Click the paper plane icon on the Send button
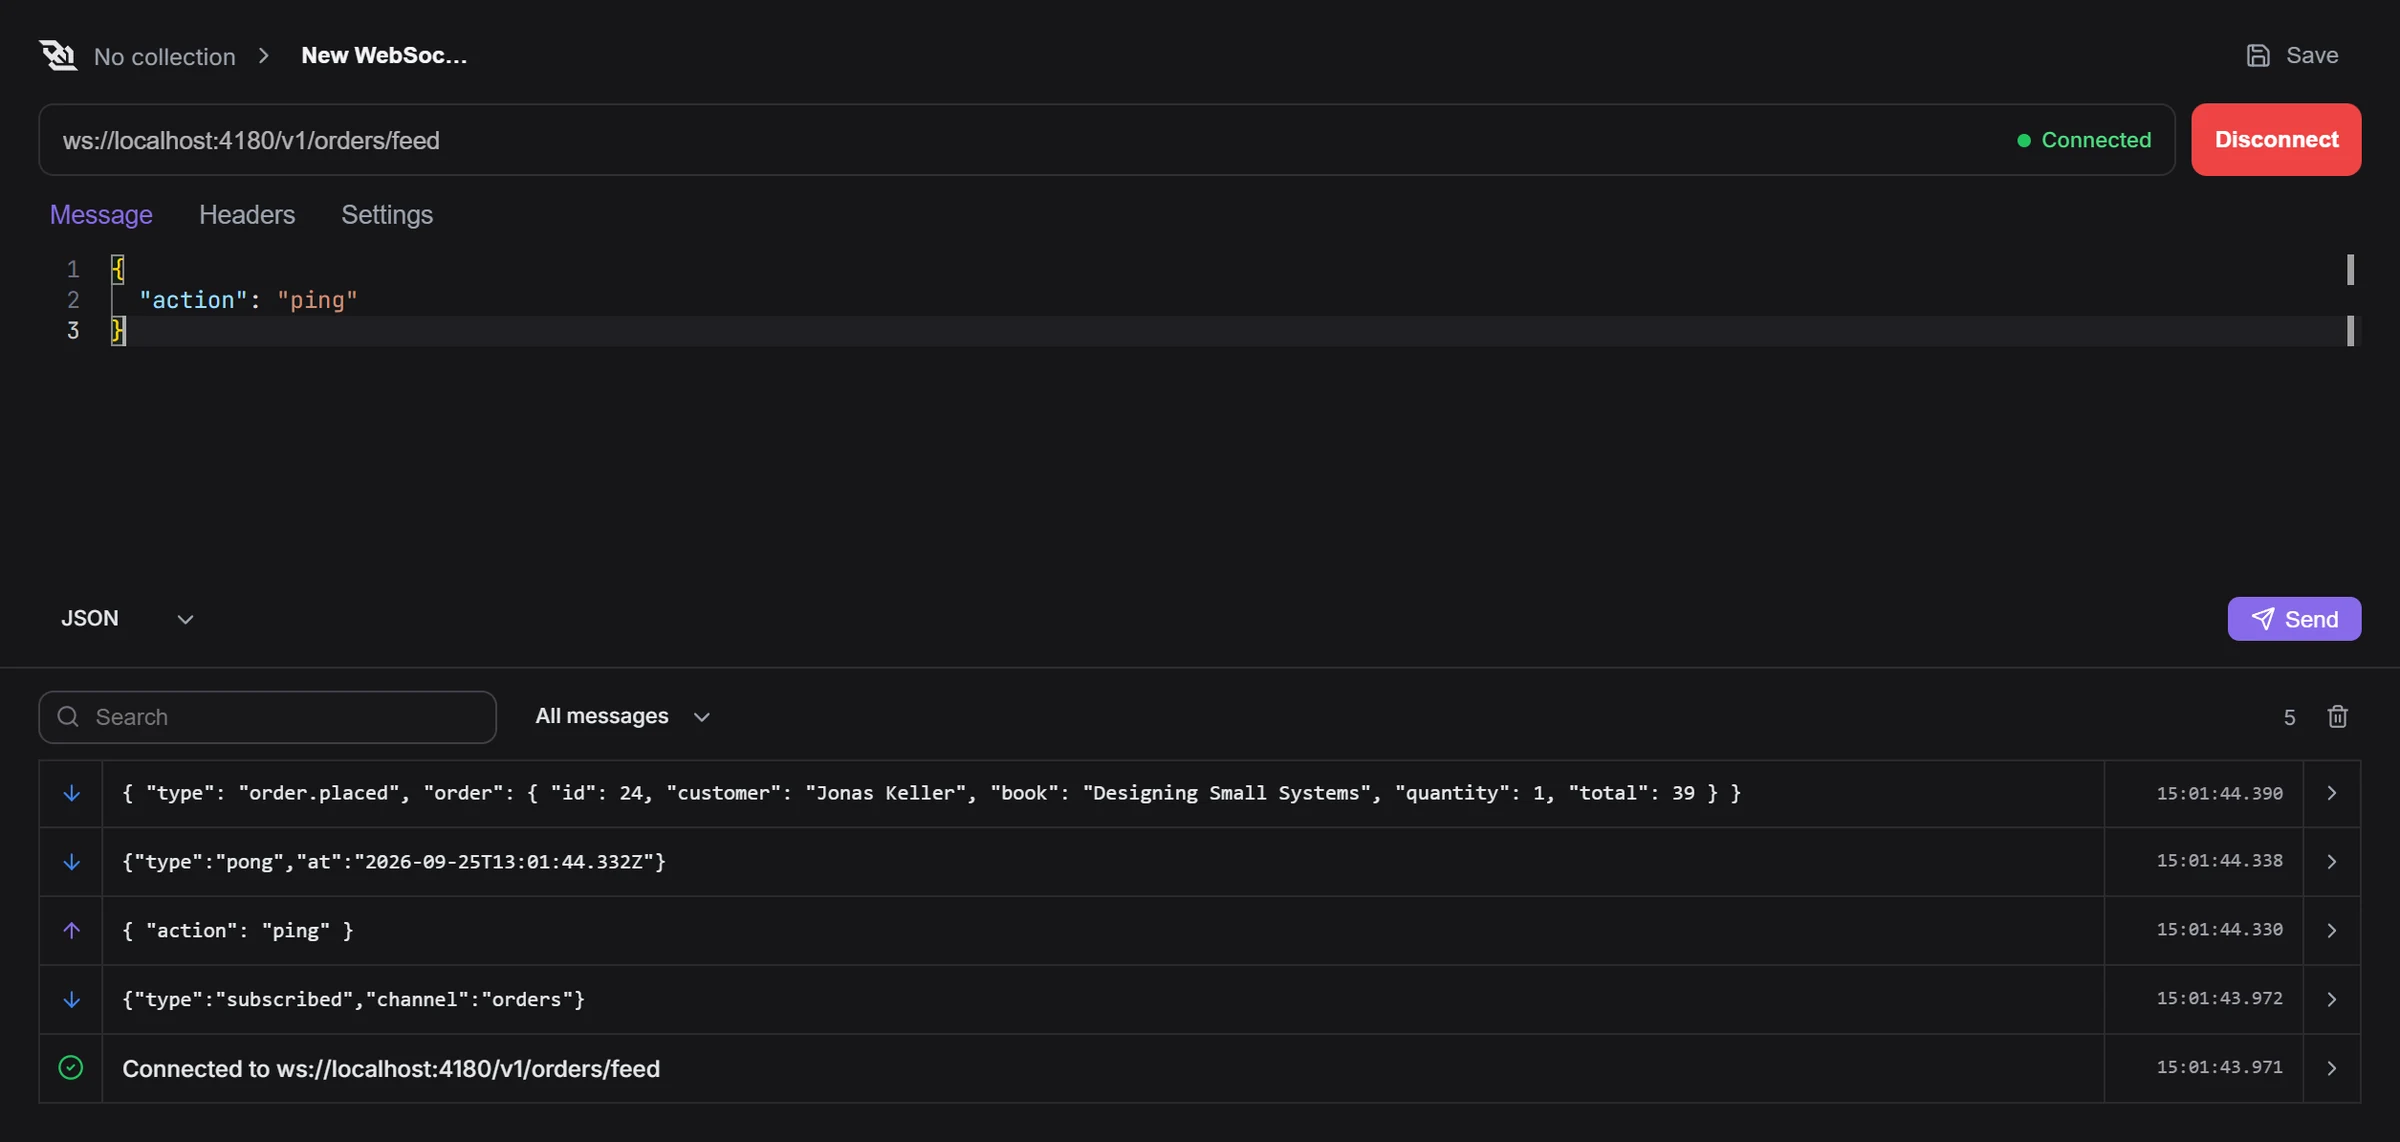The image size is (2400, 1142). pos(2262,619)
